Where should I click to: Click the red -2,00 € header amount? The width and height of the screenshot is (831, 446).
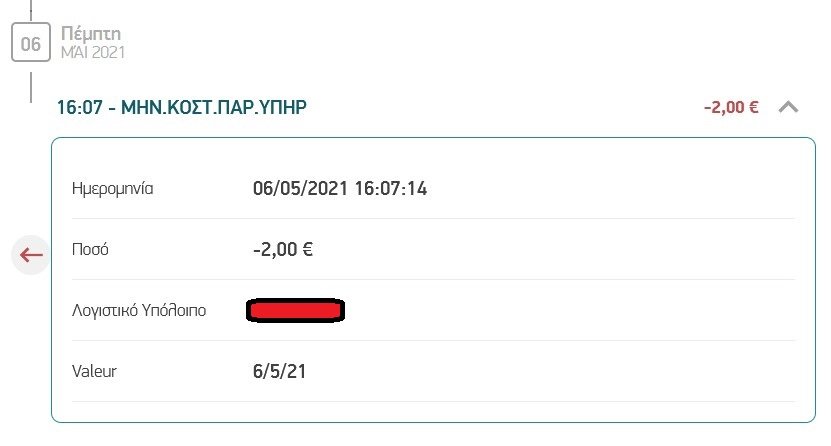730,108
